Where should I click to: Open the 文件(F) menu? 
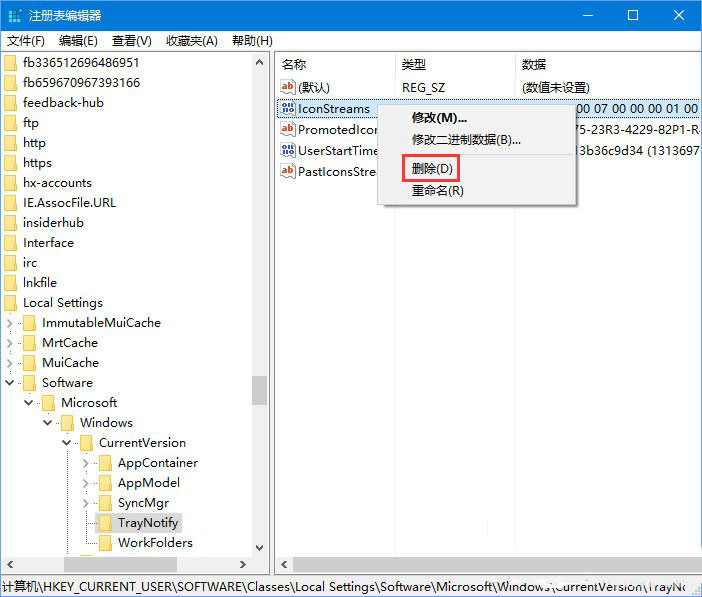[26, 41]
